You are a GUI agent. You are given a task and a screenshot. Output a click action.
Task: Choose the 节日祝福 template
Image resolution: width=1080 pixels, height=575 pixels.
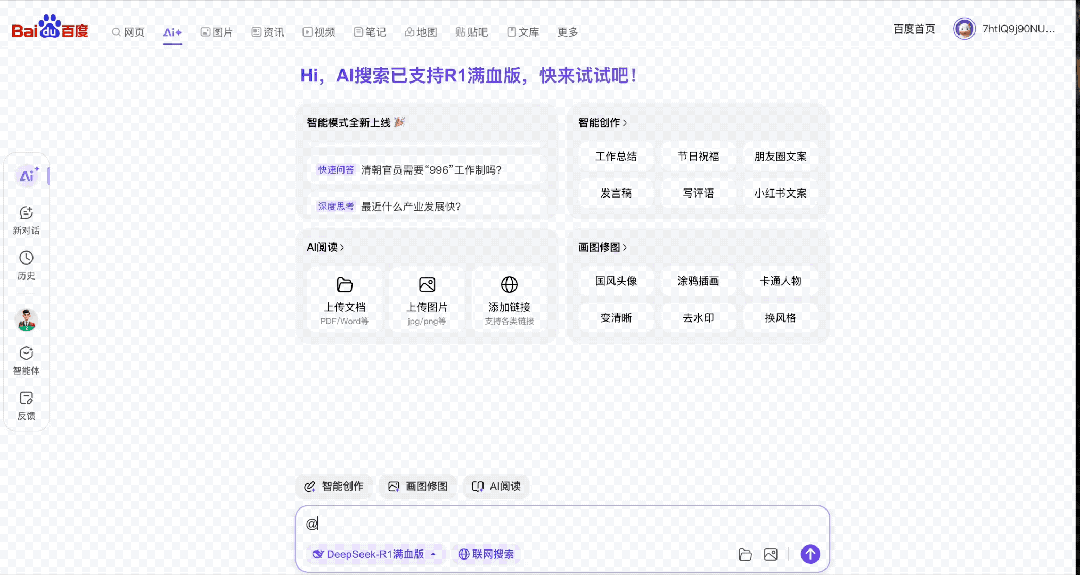(698, 156)
